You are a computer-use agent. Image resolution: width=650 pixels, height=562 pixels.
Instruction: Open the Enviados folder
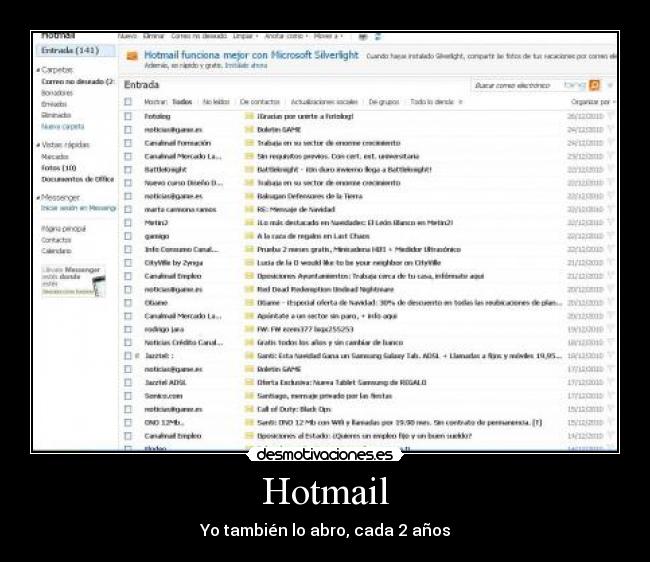pos(54,104)
